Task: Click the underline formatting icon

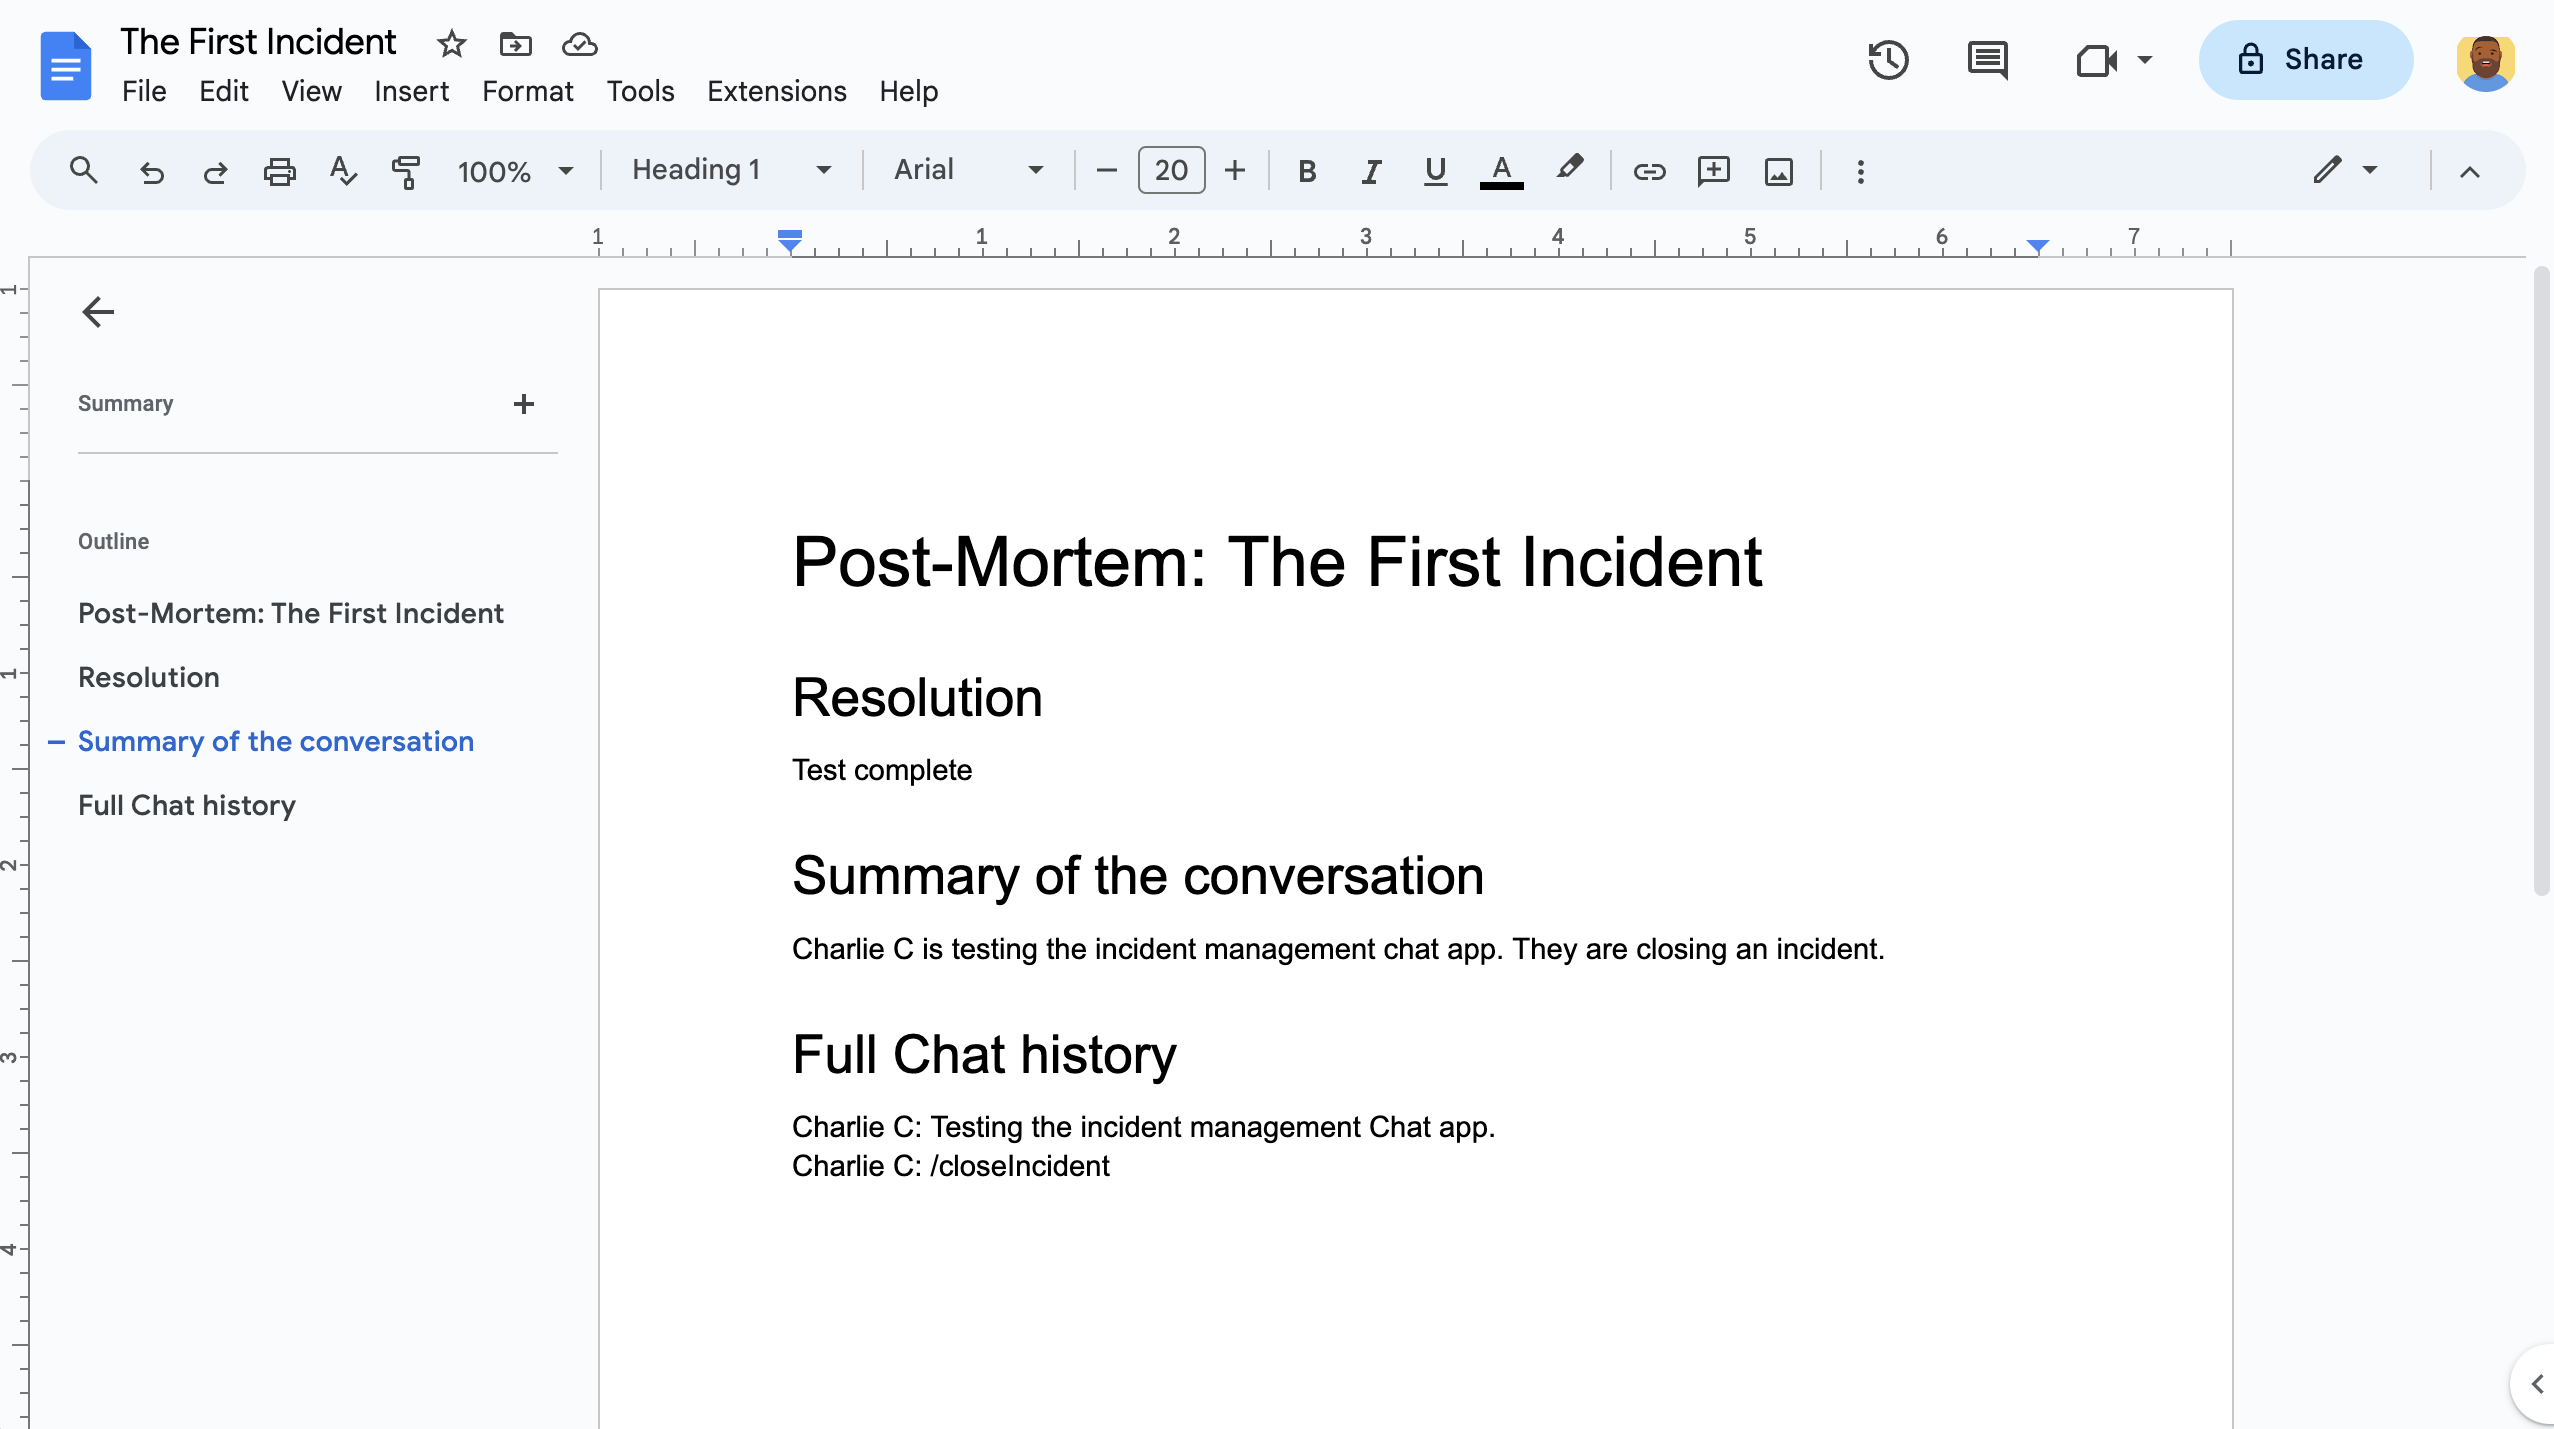Action: 1433,170
